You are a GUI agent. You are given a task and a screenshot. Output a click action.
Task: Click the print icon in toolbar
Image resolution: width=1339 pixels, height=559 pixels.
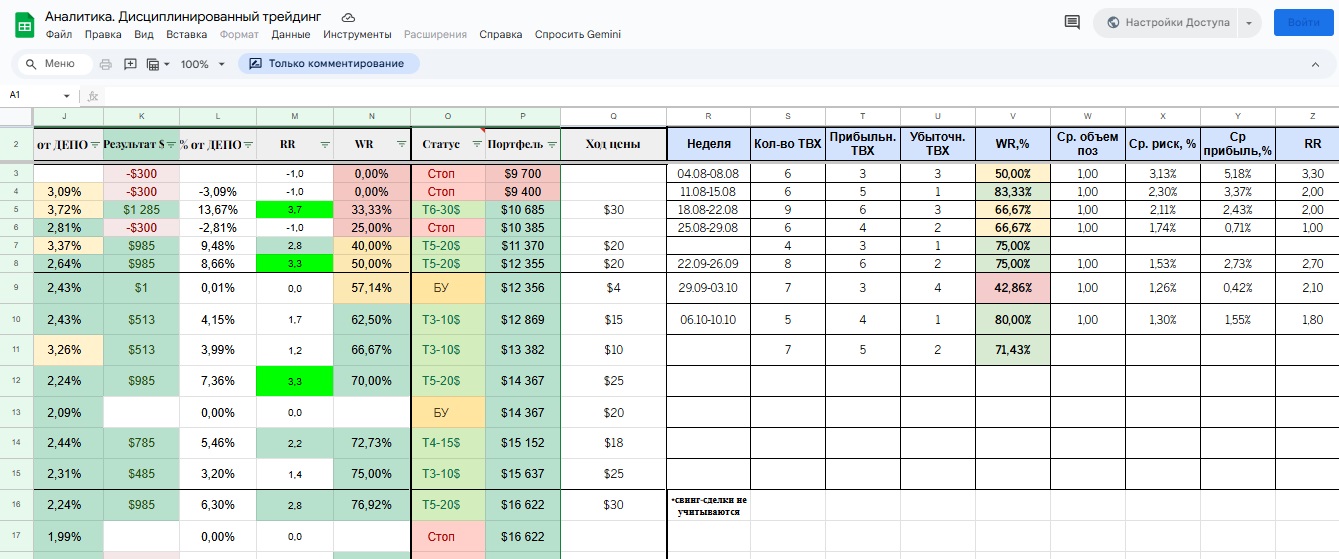pyautogui.click(x=105, y=64)
